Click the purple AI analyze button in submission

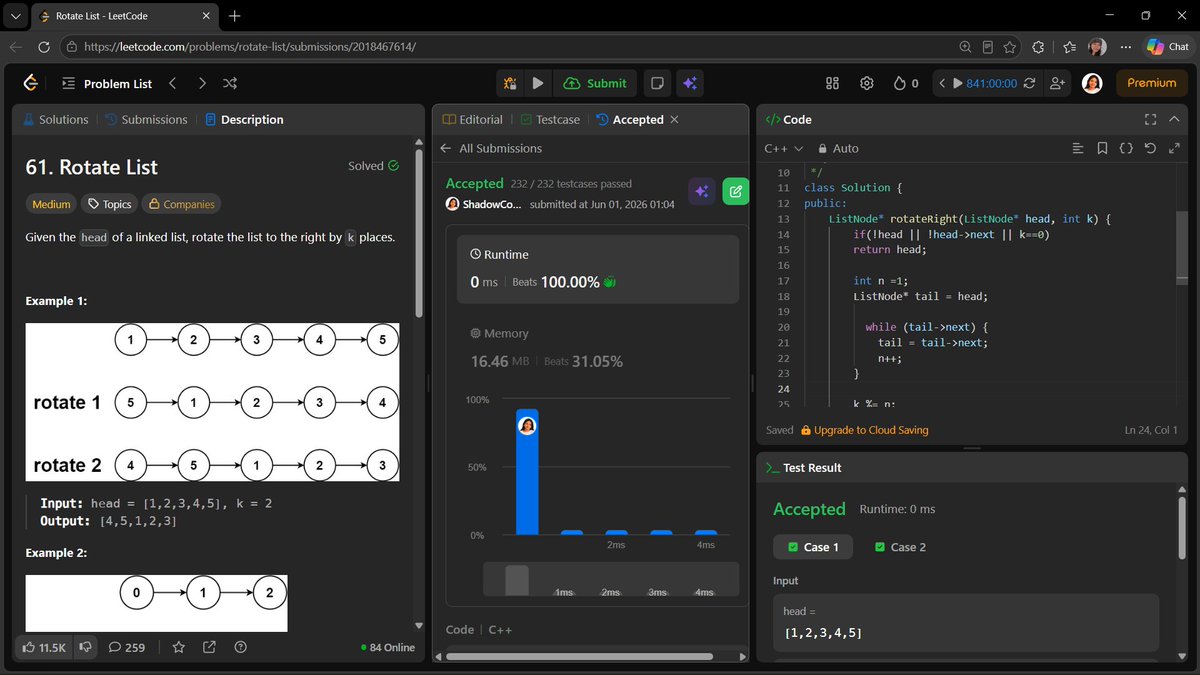point(702,191)
